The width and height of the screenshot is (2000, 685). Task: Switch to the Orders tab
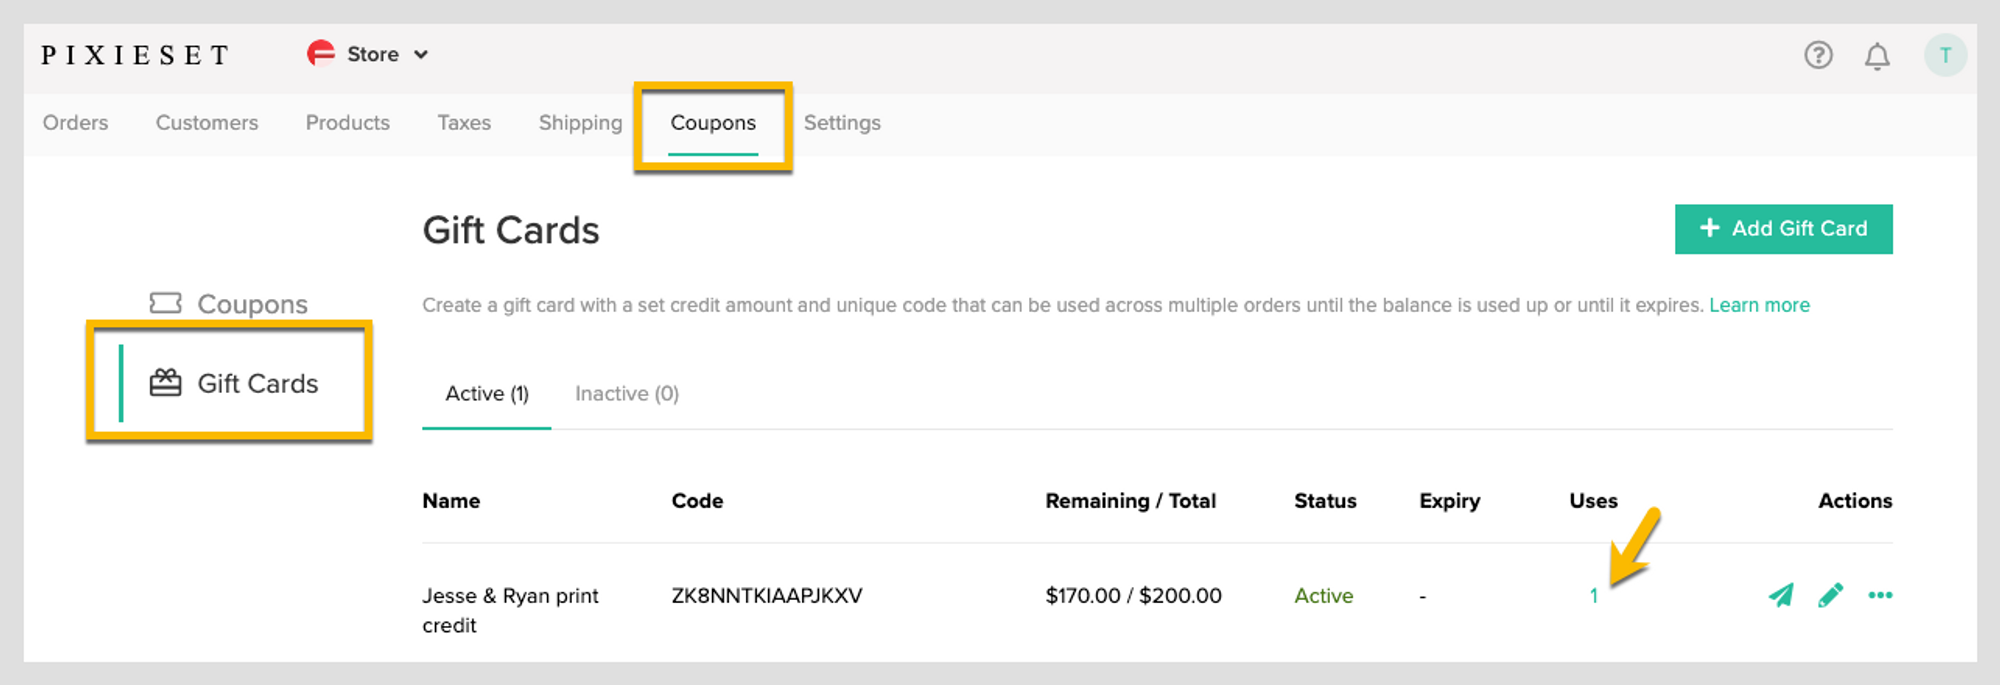tap(75, 122)
